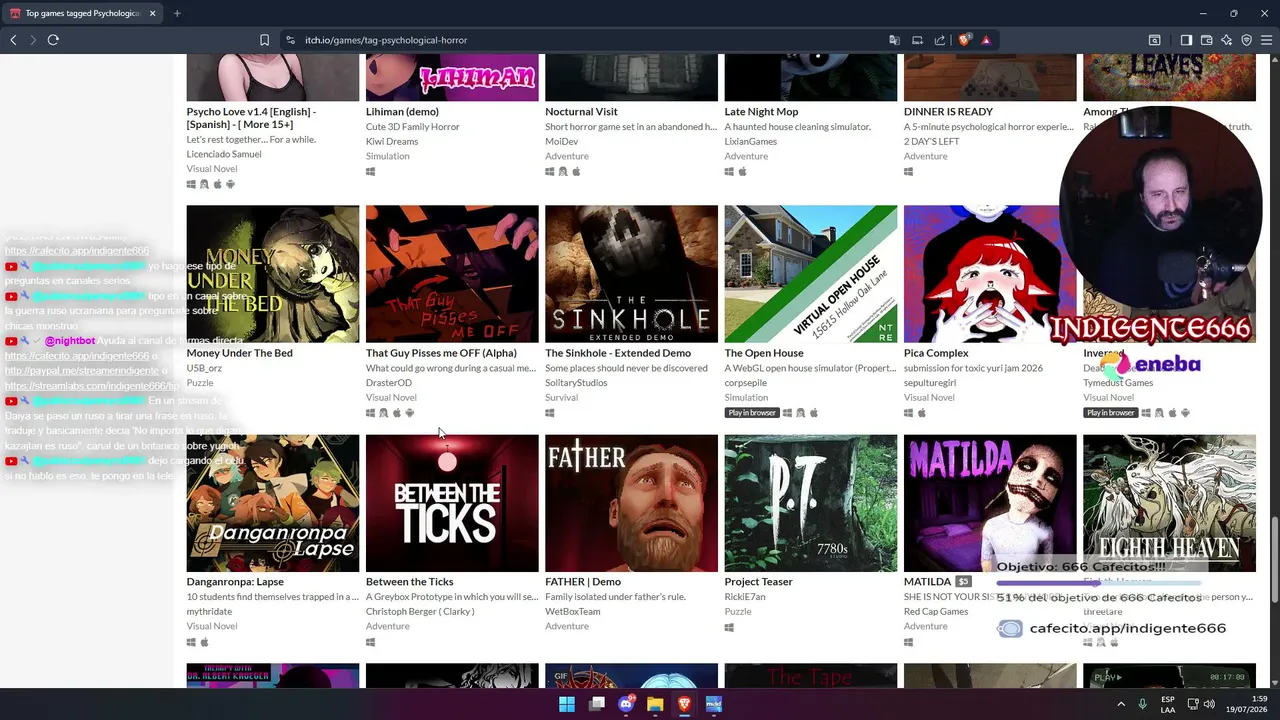Viewport: 1280px width, 720px height.
Task: Open the Pica Complex title link
Action: point(936,353)
